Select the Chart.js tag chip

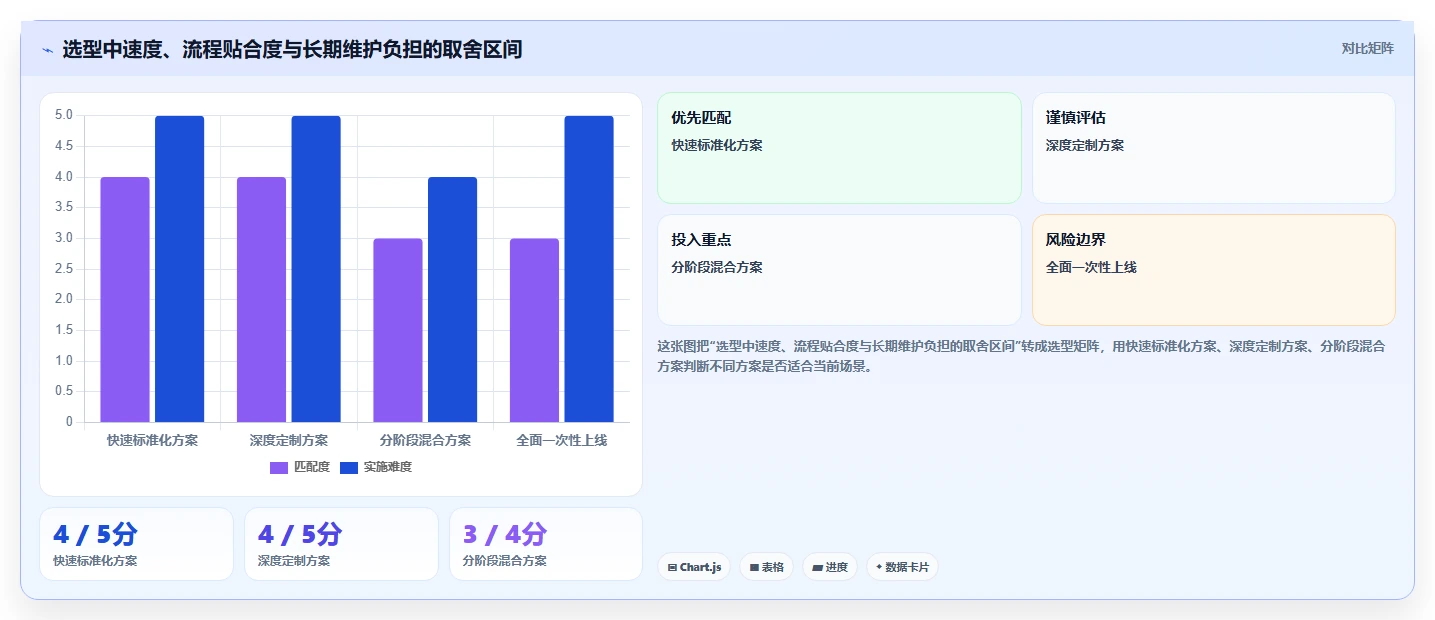tap(694, 567)
